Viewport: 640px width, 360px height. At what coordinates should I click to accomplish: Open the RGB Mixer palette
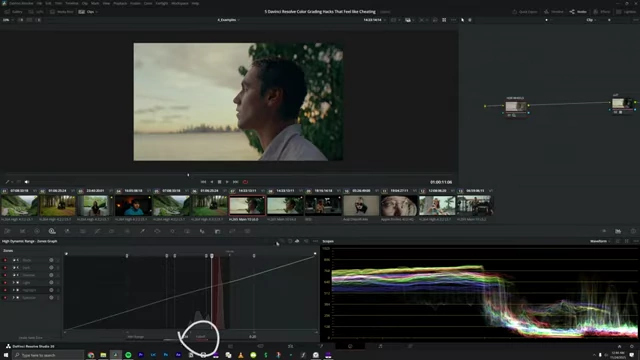[x=67, y=231]
